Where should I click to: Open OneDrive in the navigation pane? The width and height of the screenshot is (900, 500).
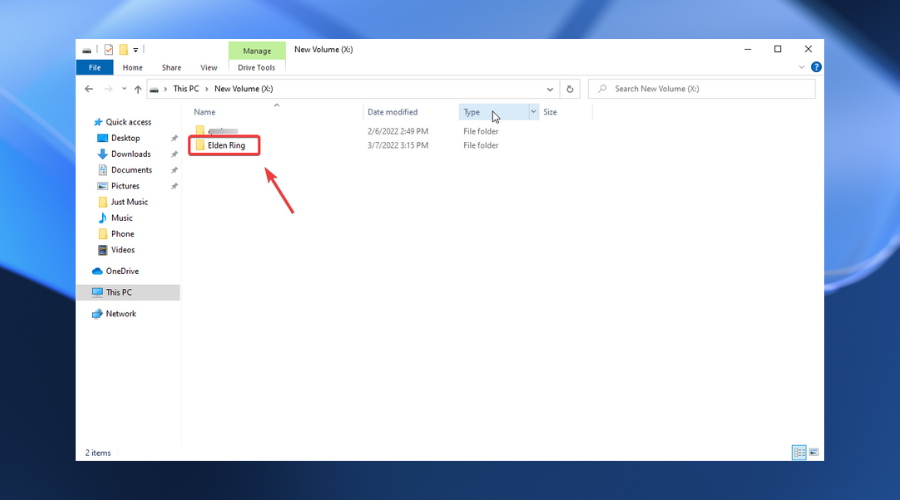pos(115,271)
